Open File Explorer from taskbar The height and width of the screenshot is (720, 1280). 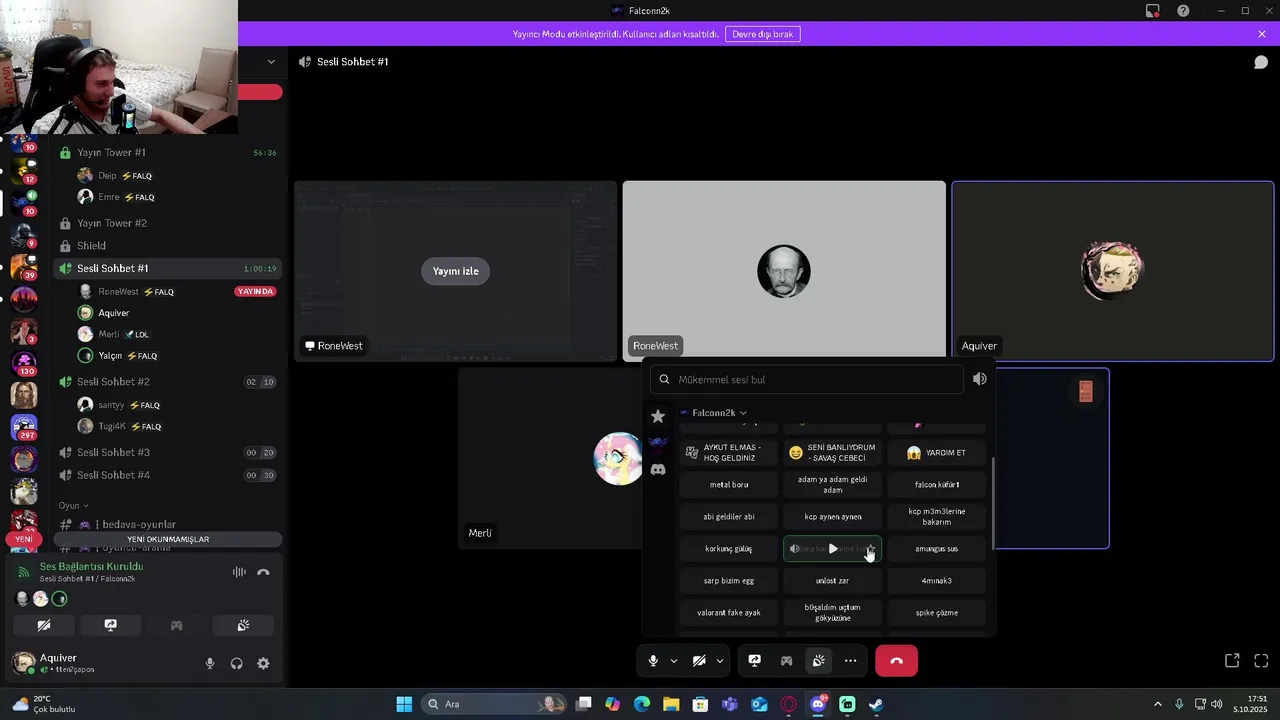coord(670,704)
